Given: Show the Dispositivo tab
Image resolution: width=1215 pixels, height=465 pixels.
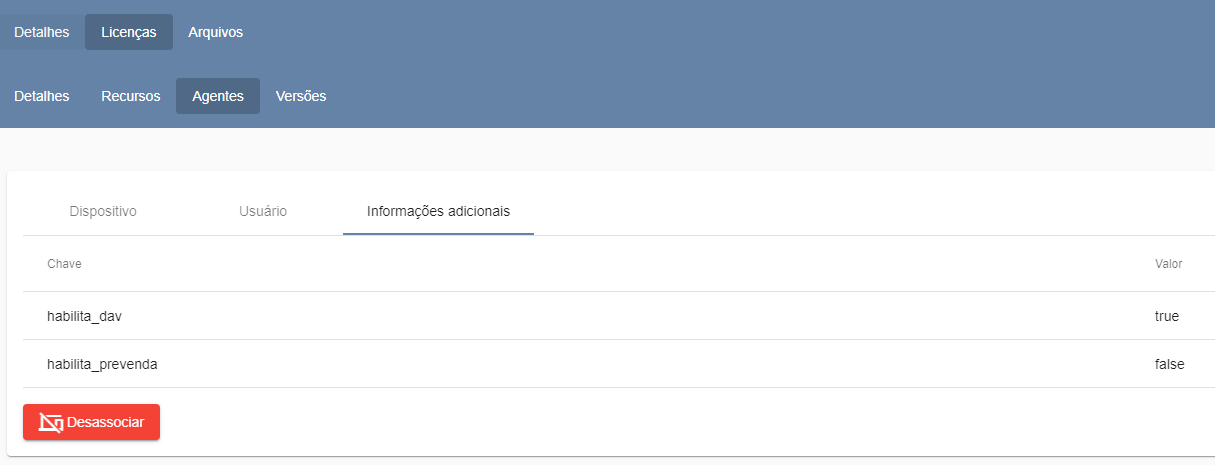Looking at the screenshot, I should 103,211.
